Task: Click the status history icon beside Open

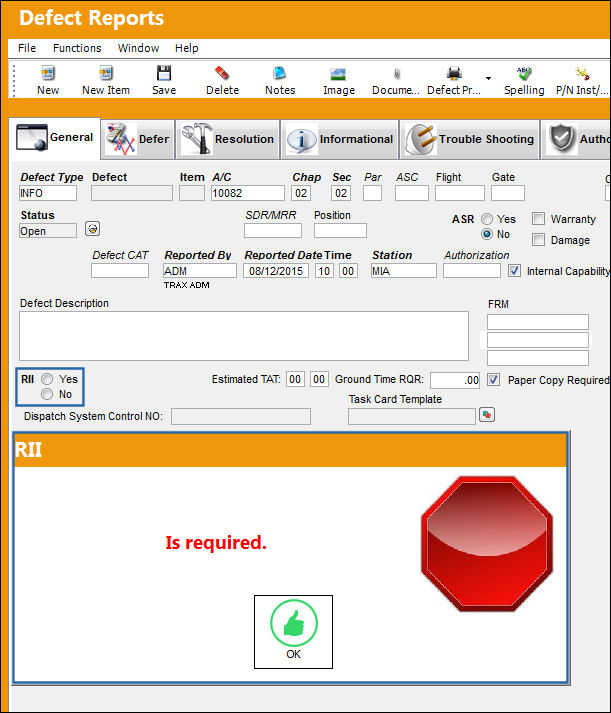Action: [x=92, y=229]
